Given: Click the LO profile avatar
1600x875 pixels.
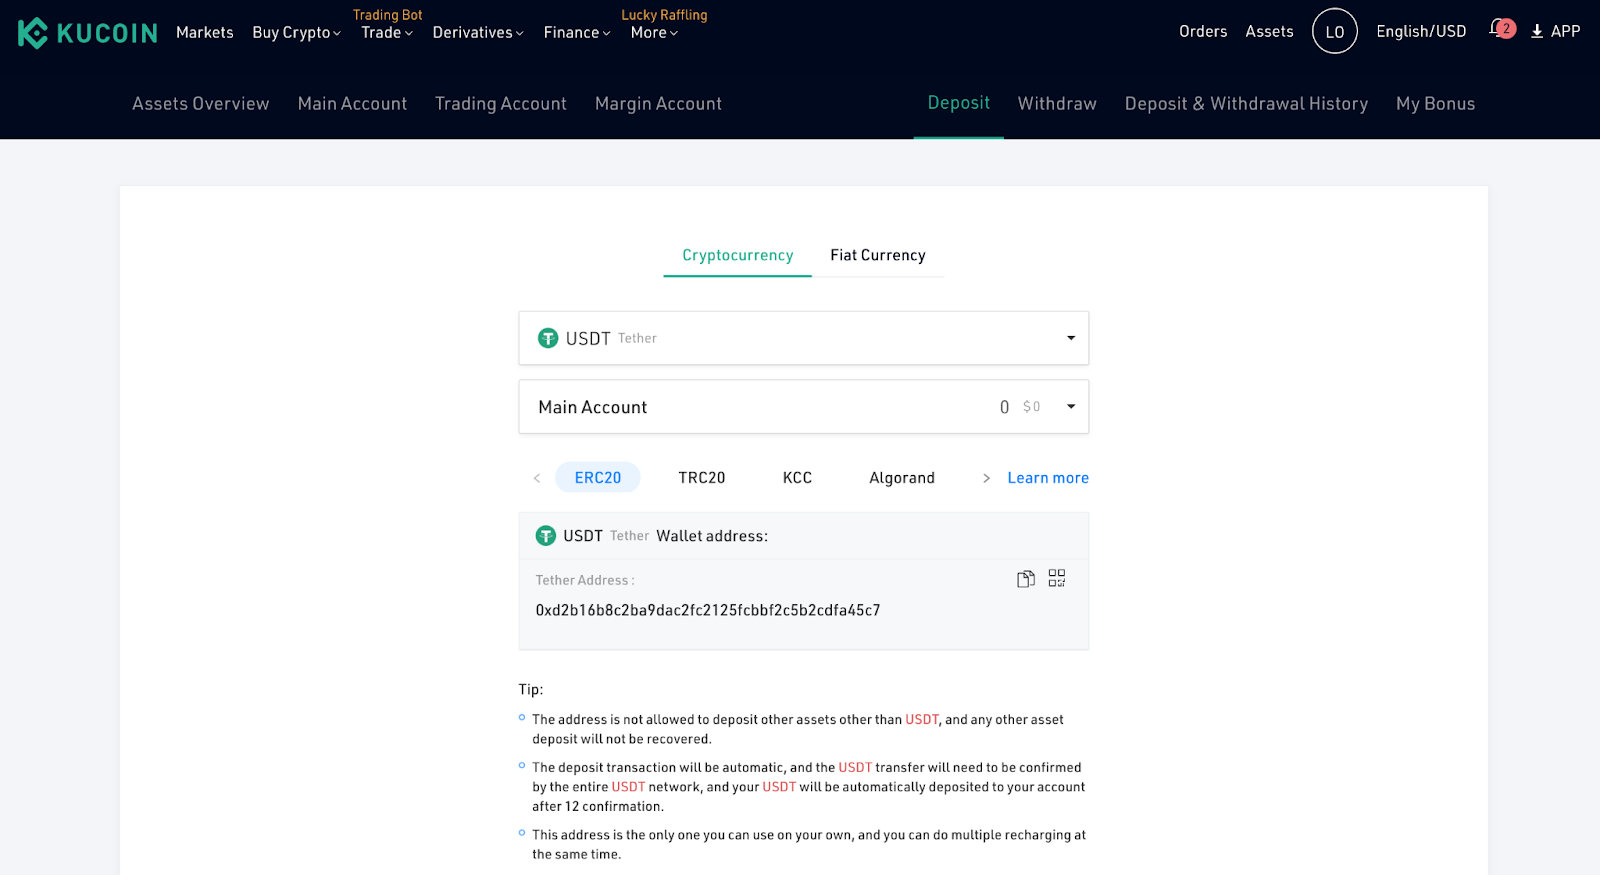Looking at the screenshot, I should pyautogui.click(x=1334, y=31).
